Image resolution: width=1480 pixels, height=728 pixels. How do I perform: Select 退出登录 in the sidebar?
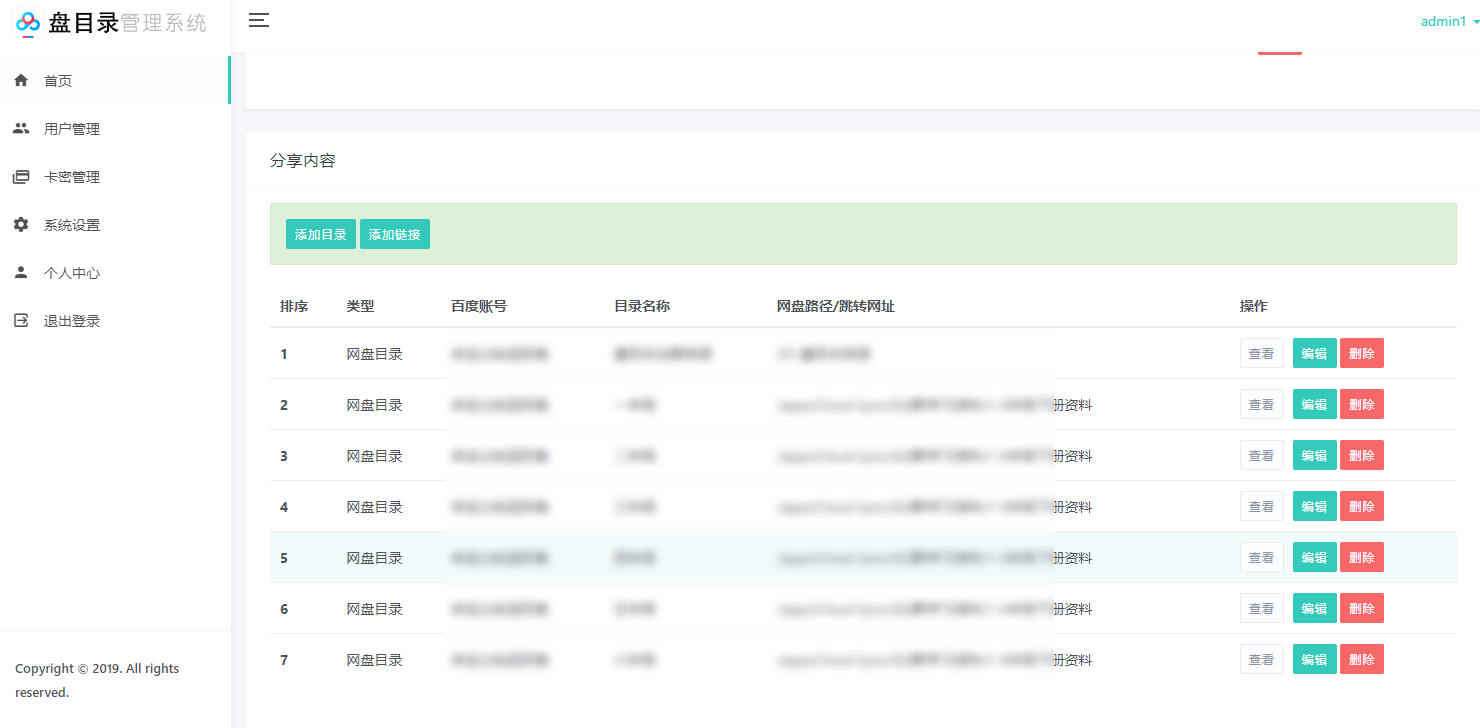[115, 321]
